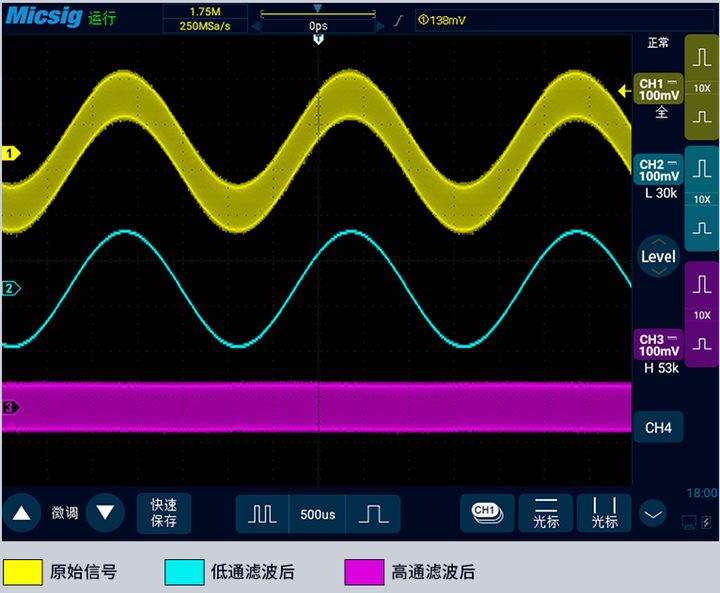Tap the H 53k high-pass filter label

[661, 368]
